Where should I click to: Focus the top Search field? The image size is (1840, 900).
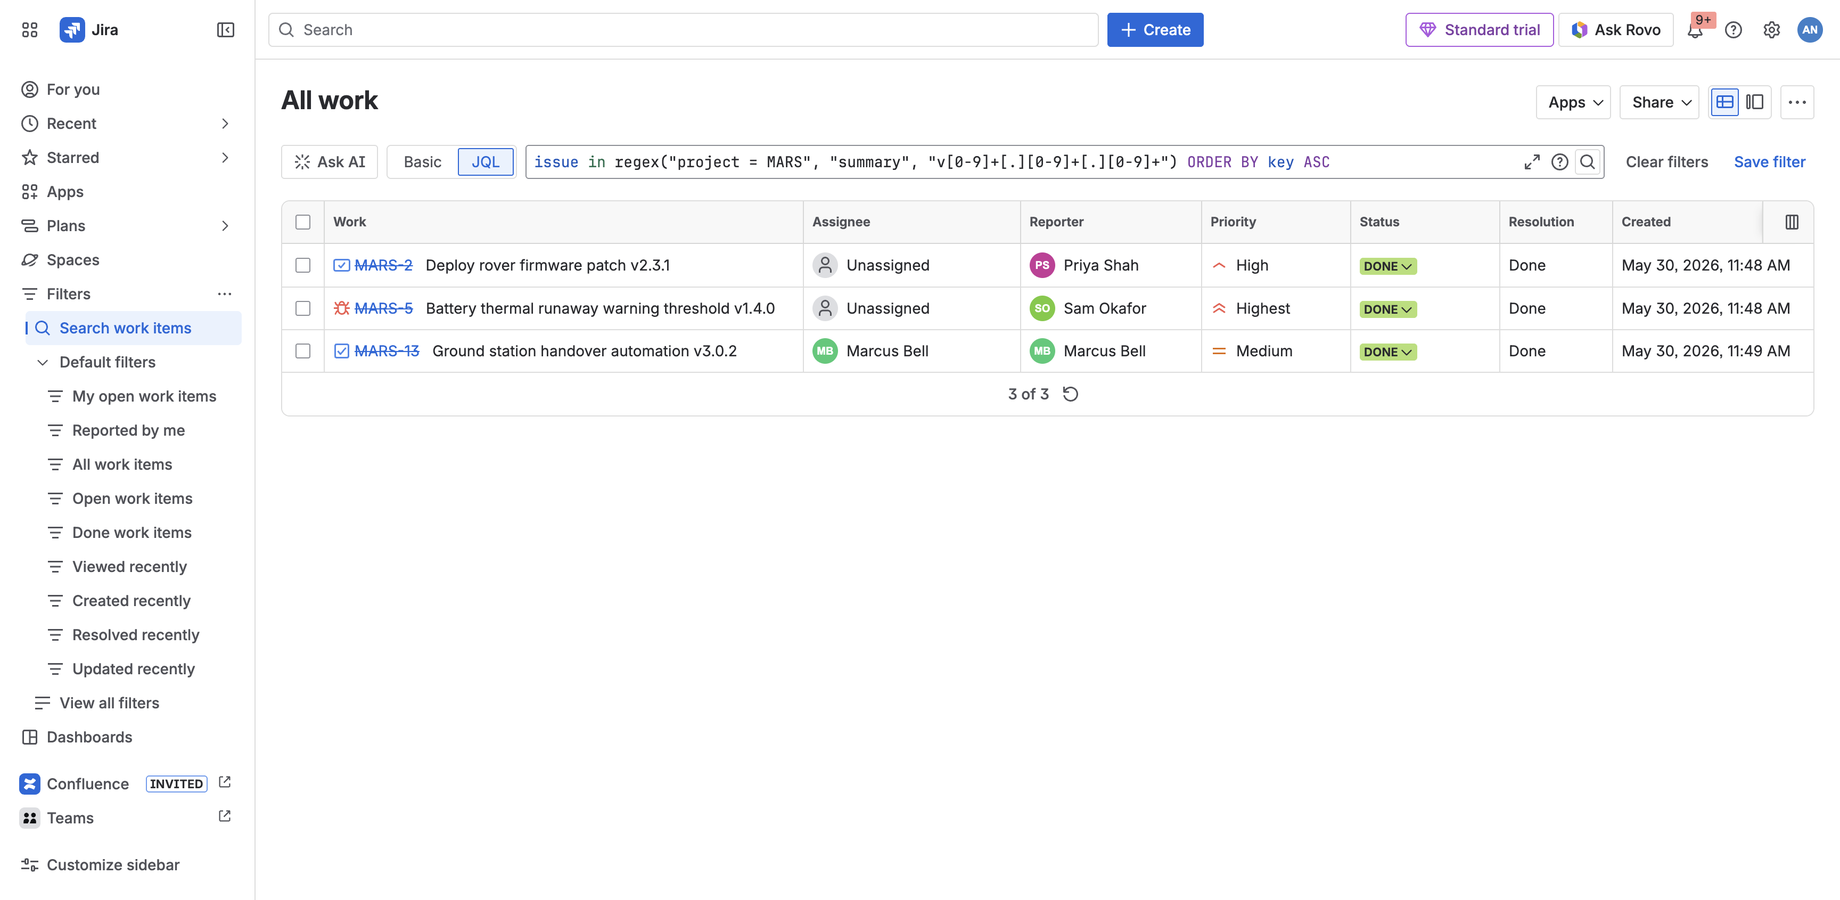[x=683, y=30]
